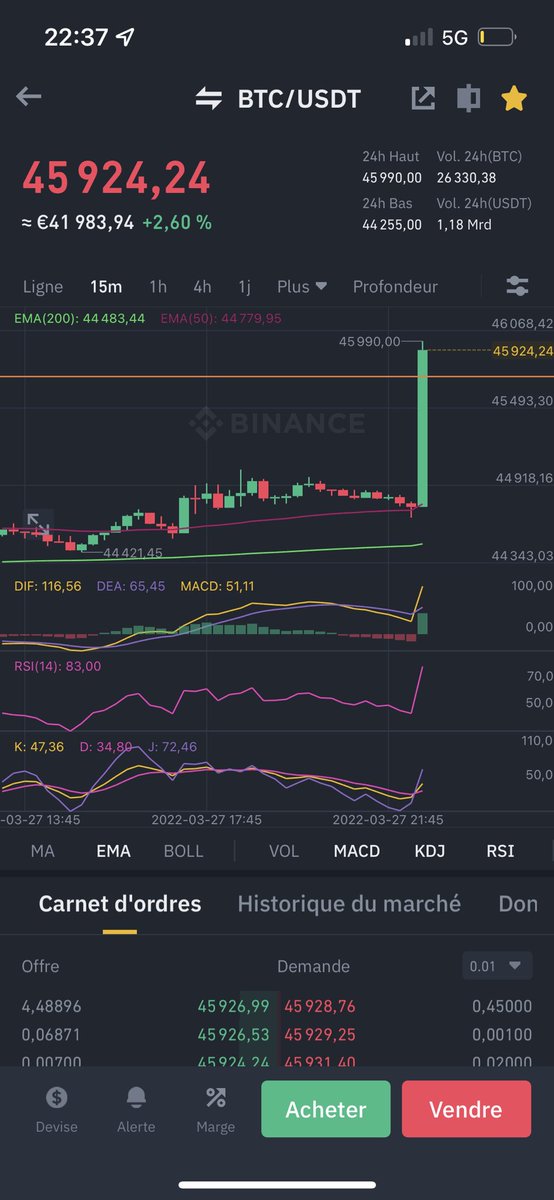Viewport: 554px width, 1200px height.
Task: Tap the Marge percent icon
Action: coord(215,1097)
